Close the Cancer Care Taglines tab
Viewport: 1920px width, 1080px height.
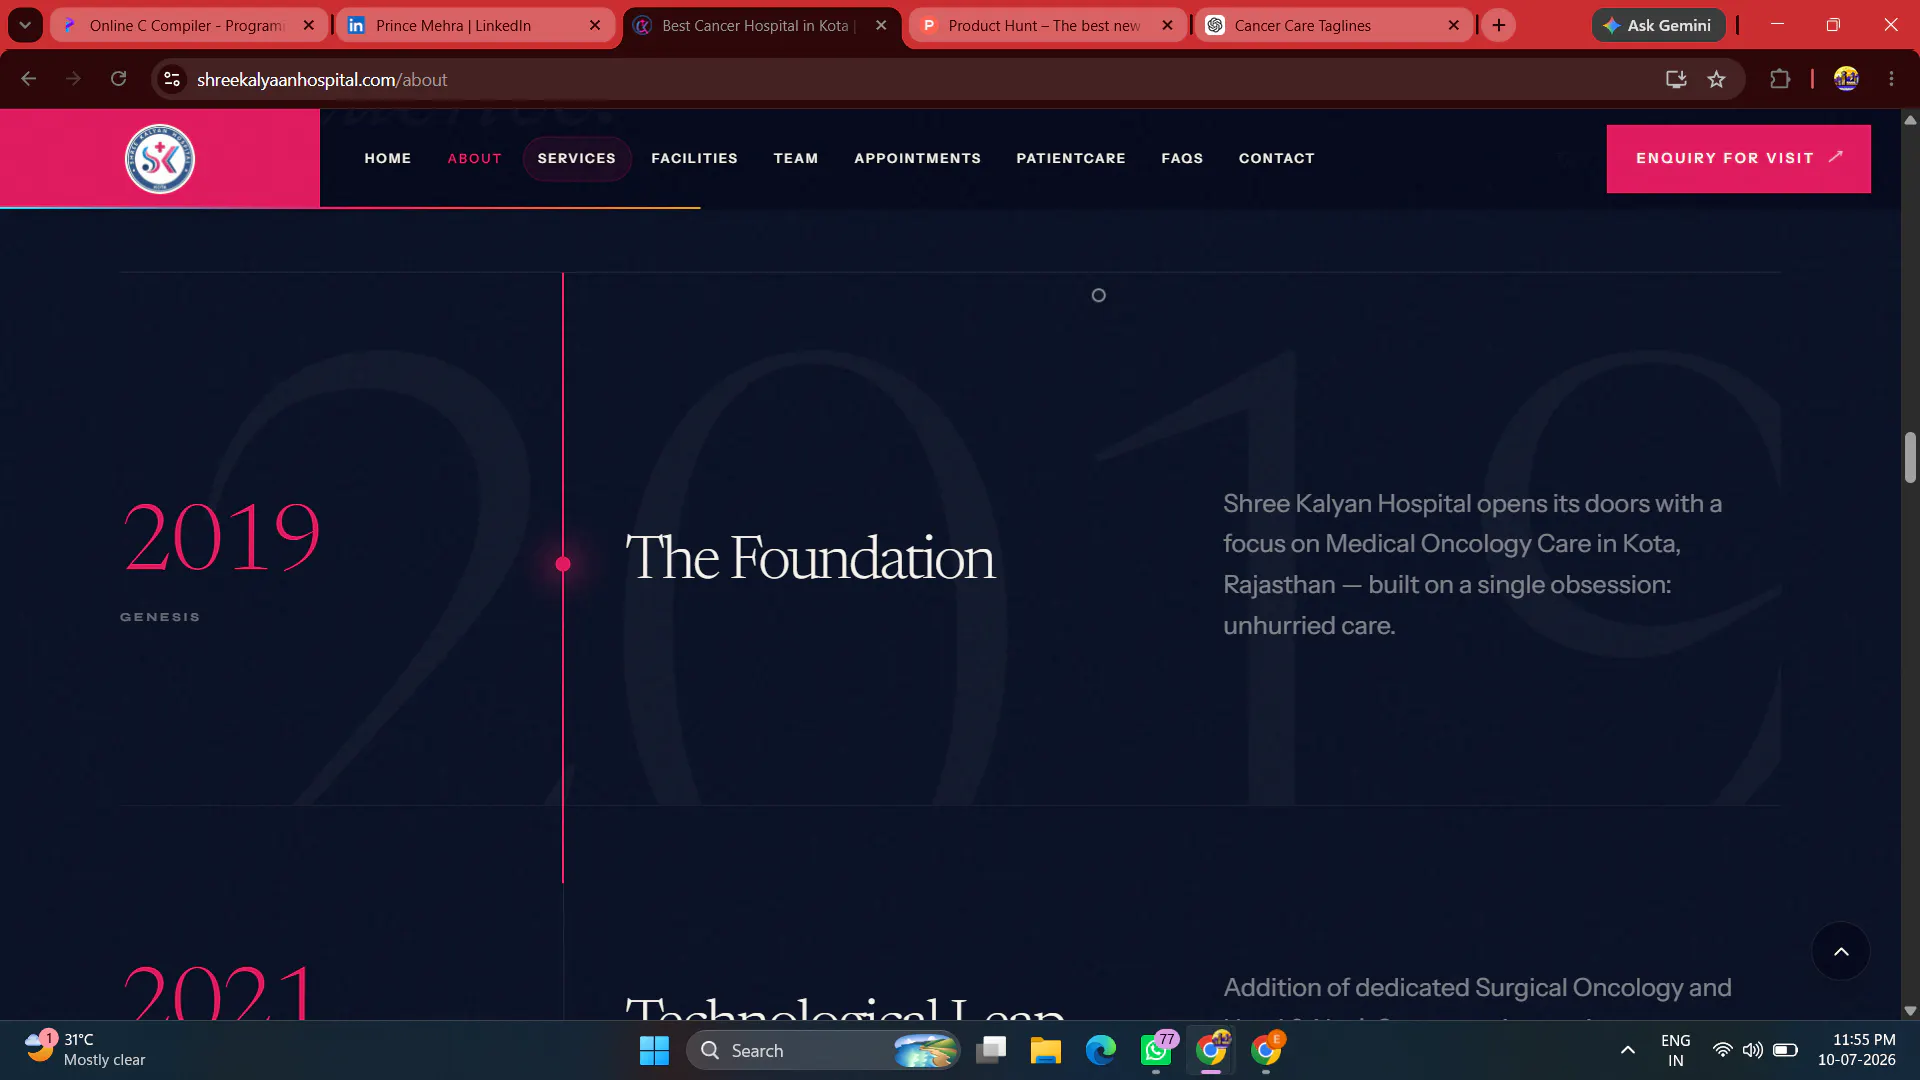point(1454,26)
